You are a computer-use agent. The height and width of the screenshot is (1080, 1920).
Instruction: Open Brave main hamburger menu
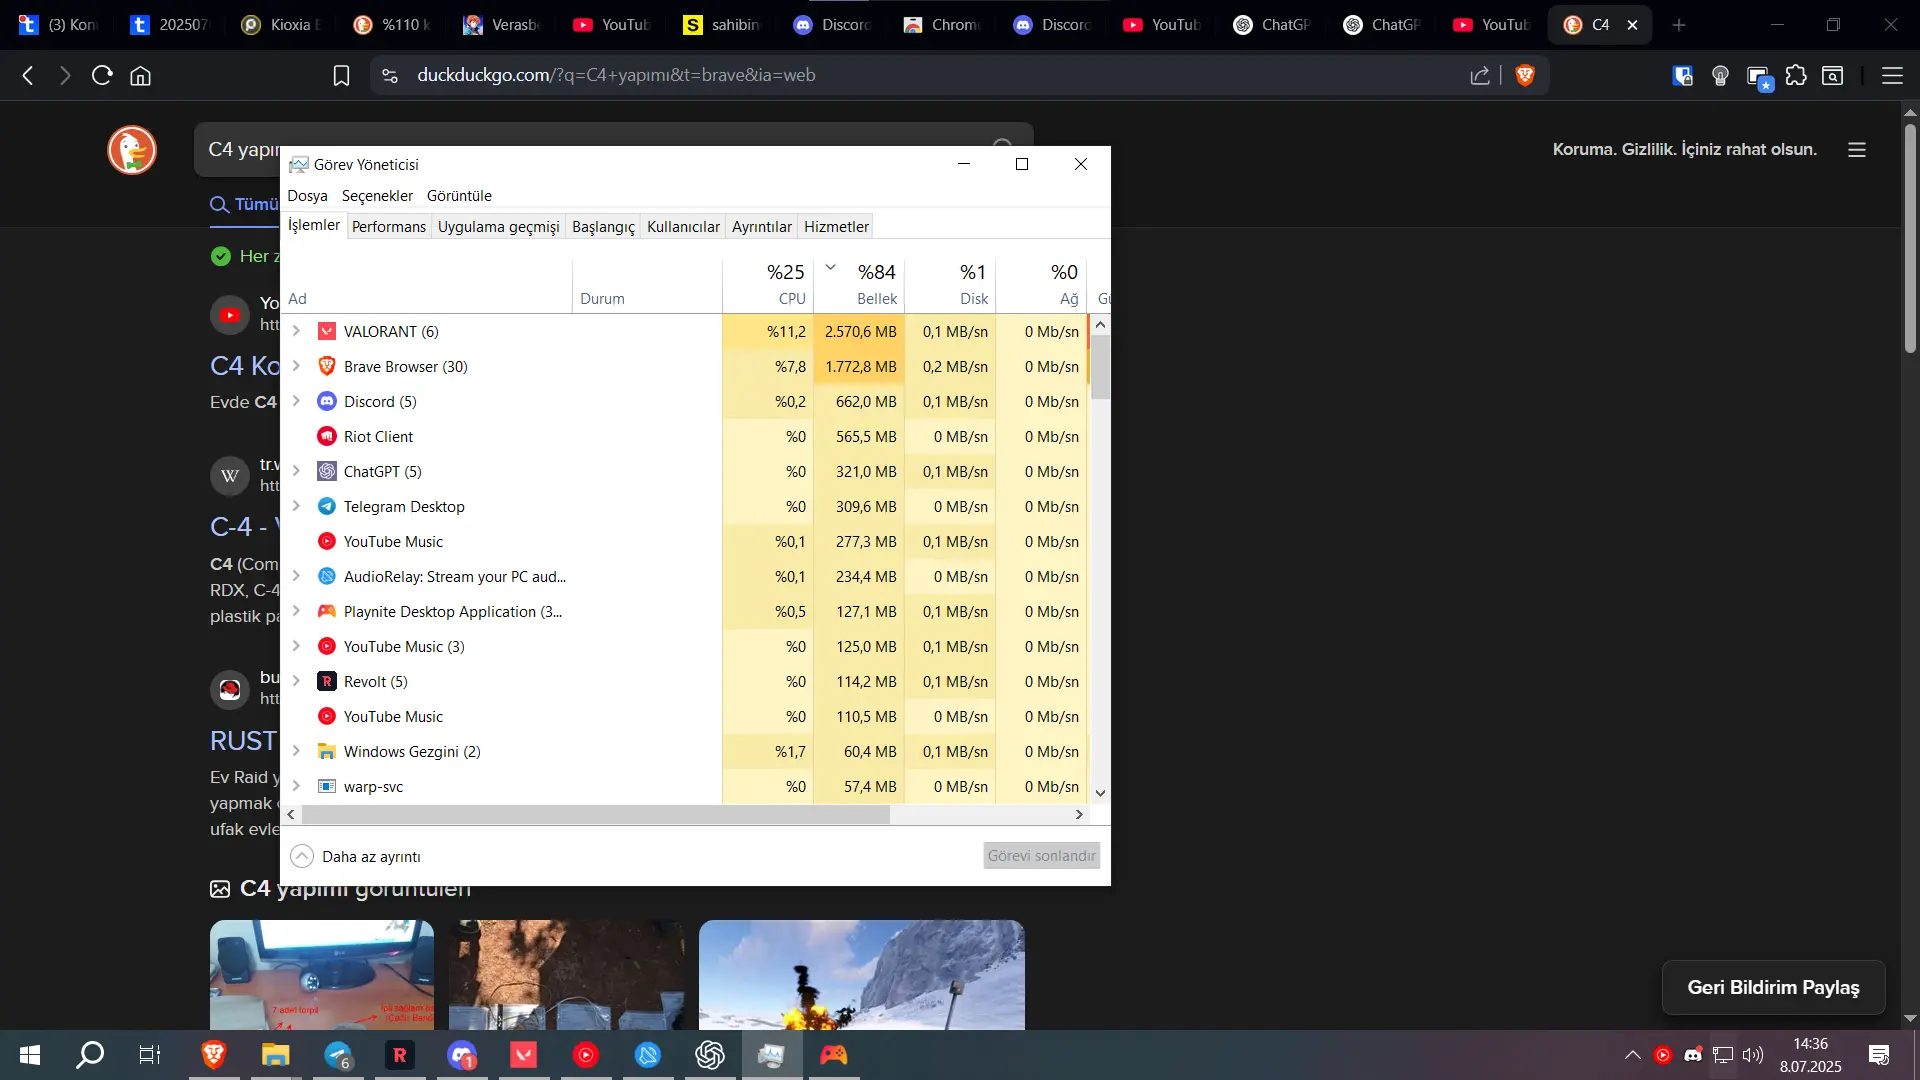point(1892,75)
